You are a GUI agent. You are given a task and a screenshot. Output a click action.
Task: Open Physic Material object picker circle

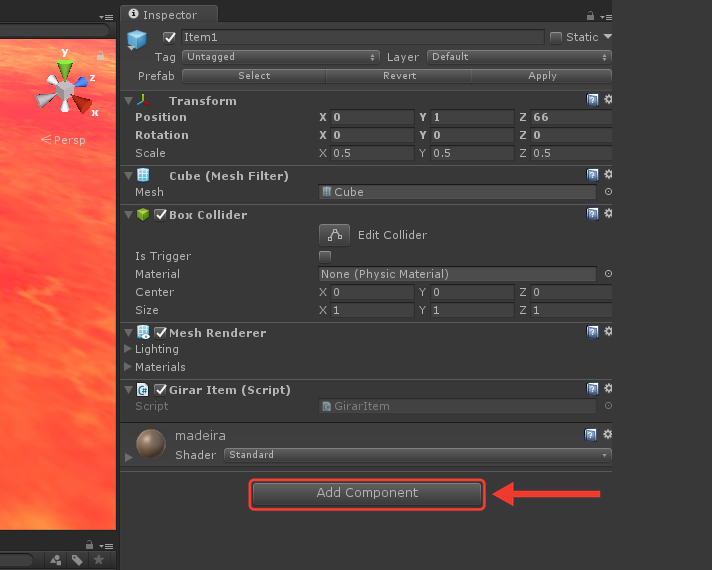coord(608,273)
